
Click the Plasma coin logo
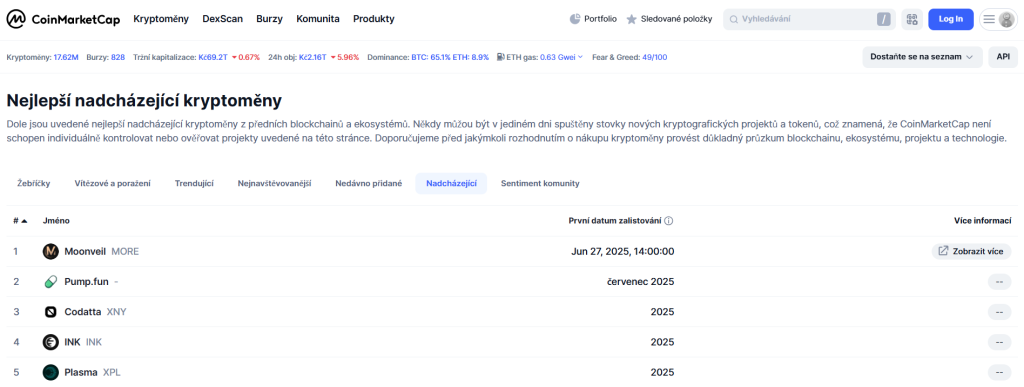51,373
